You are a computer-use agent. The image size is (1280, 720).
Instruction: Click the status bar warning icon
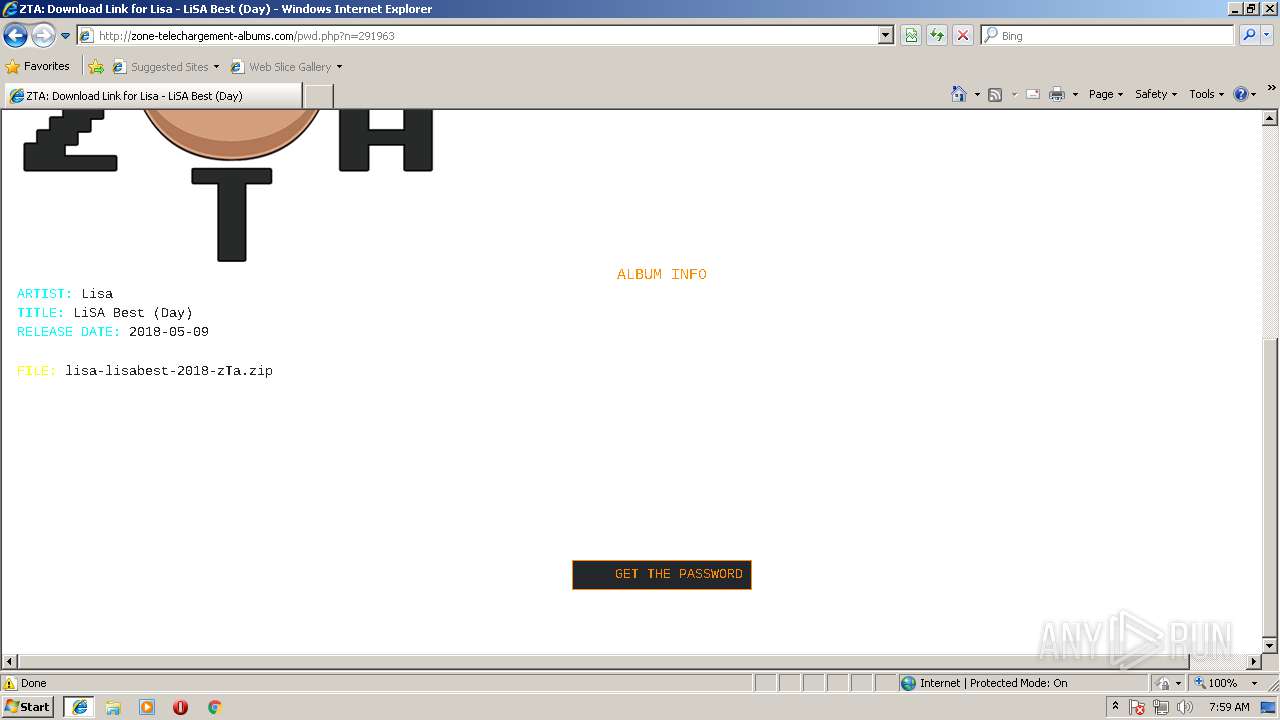[x=10, y=683]
